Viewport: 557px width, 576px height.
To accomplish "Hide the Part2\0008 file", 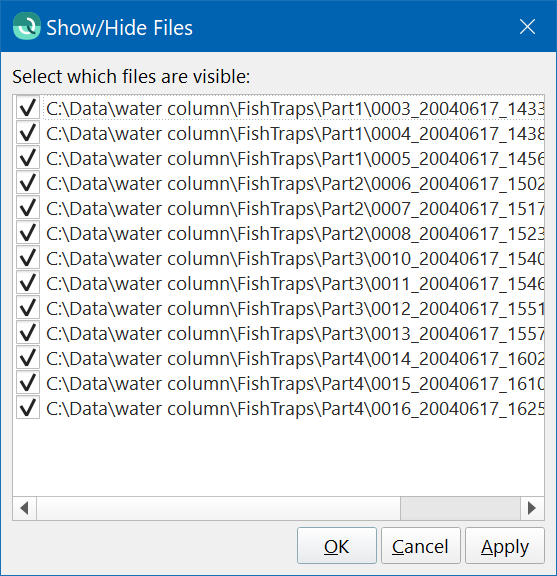I will click(28, 233).
